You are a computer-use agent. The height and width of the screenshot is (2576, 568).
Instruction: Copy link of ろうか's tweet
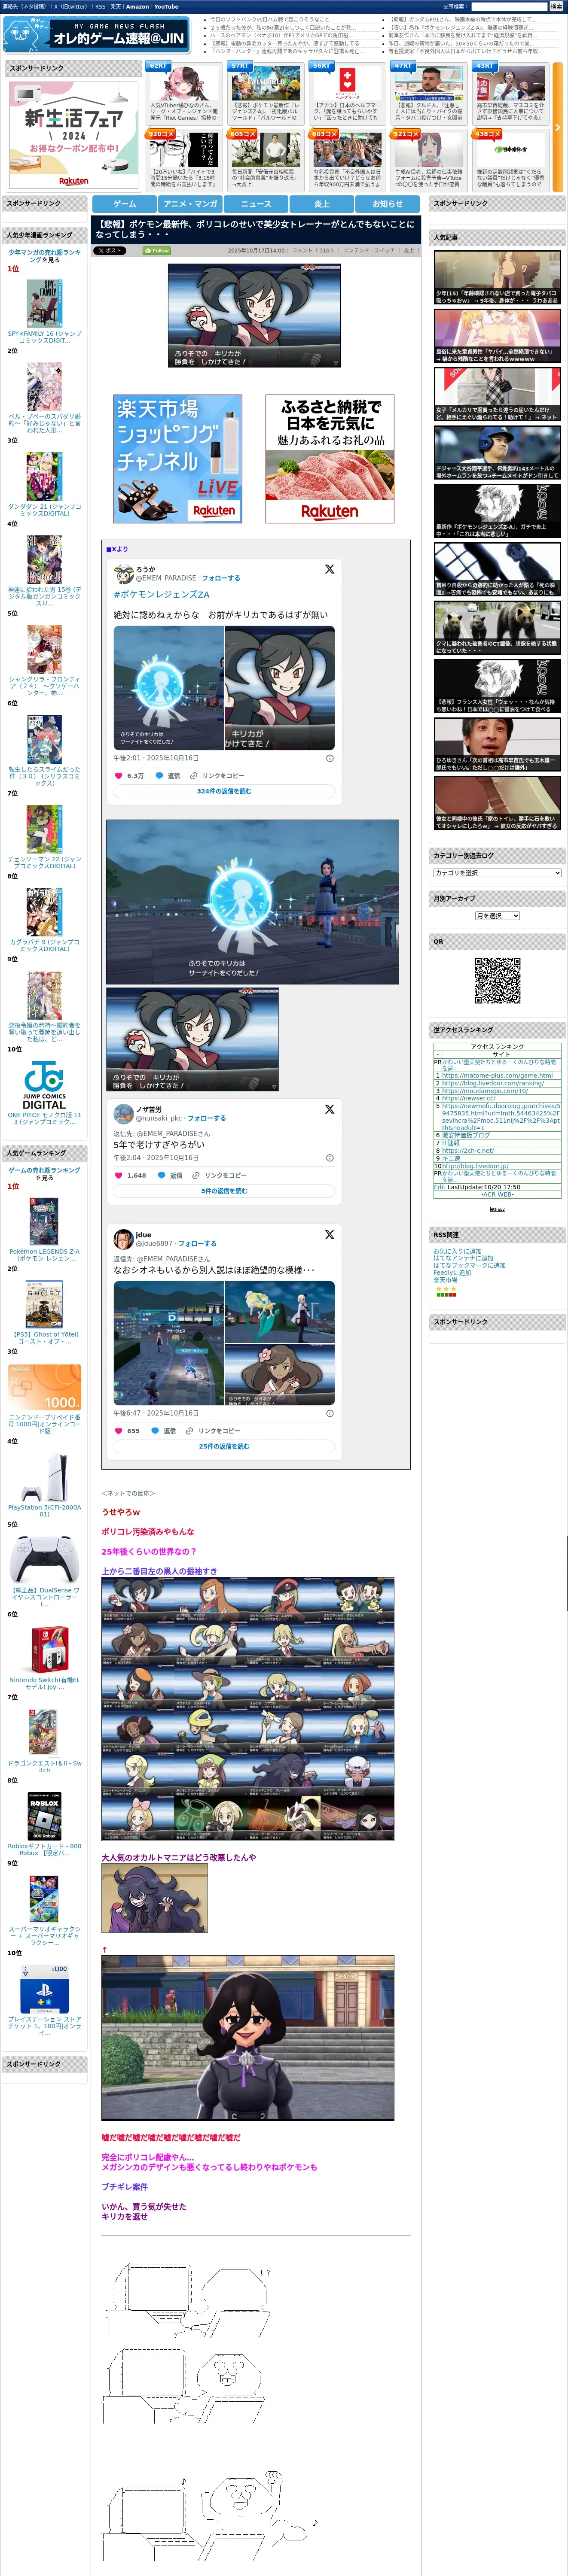pos(217,775)
